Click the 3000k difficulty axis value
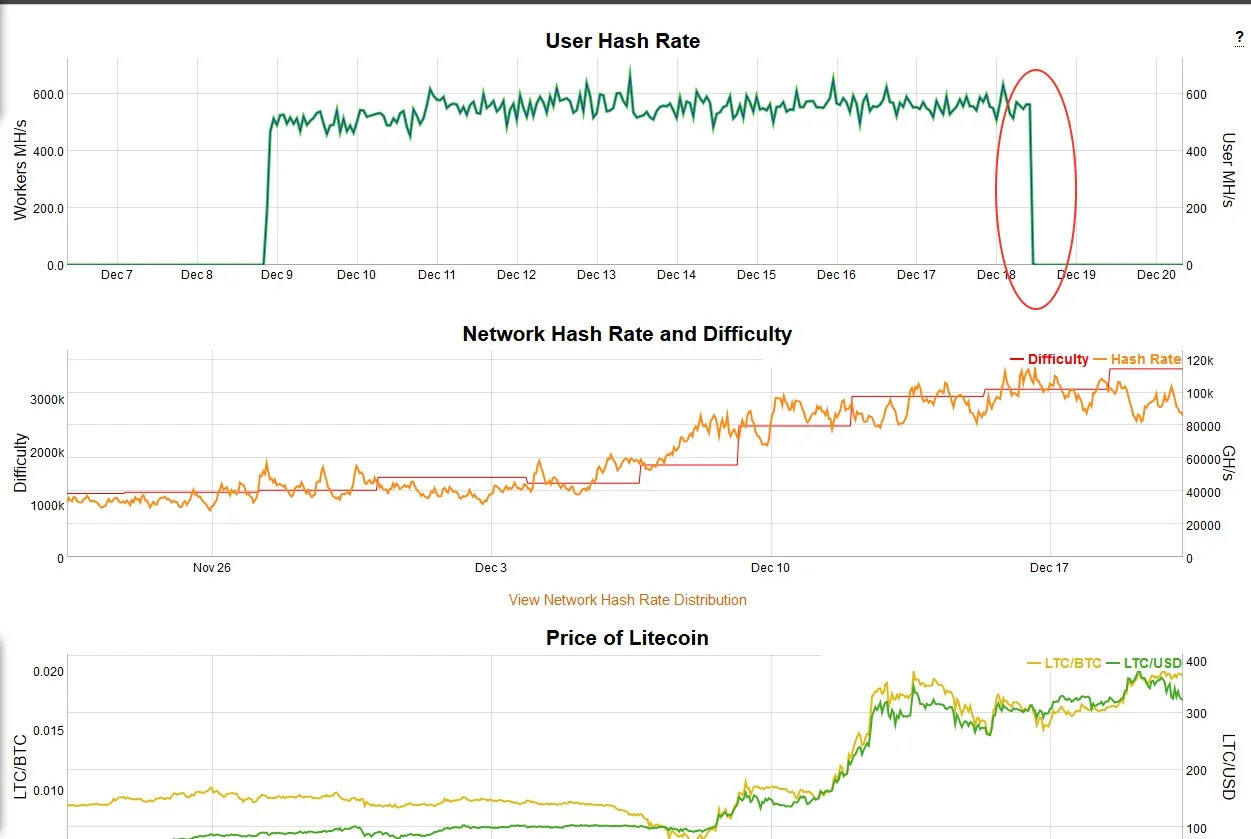 point(47,399)
